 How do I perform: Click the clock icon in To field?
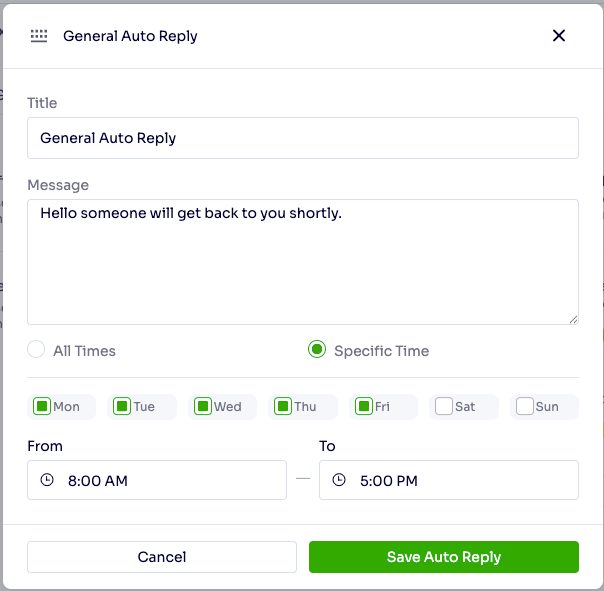point(339,480)
